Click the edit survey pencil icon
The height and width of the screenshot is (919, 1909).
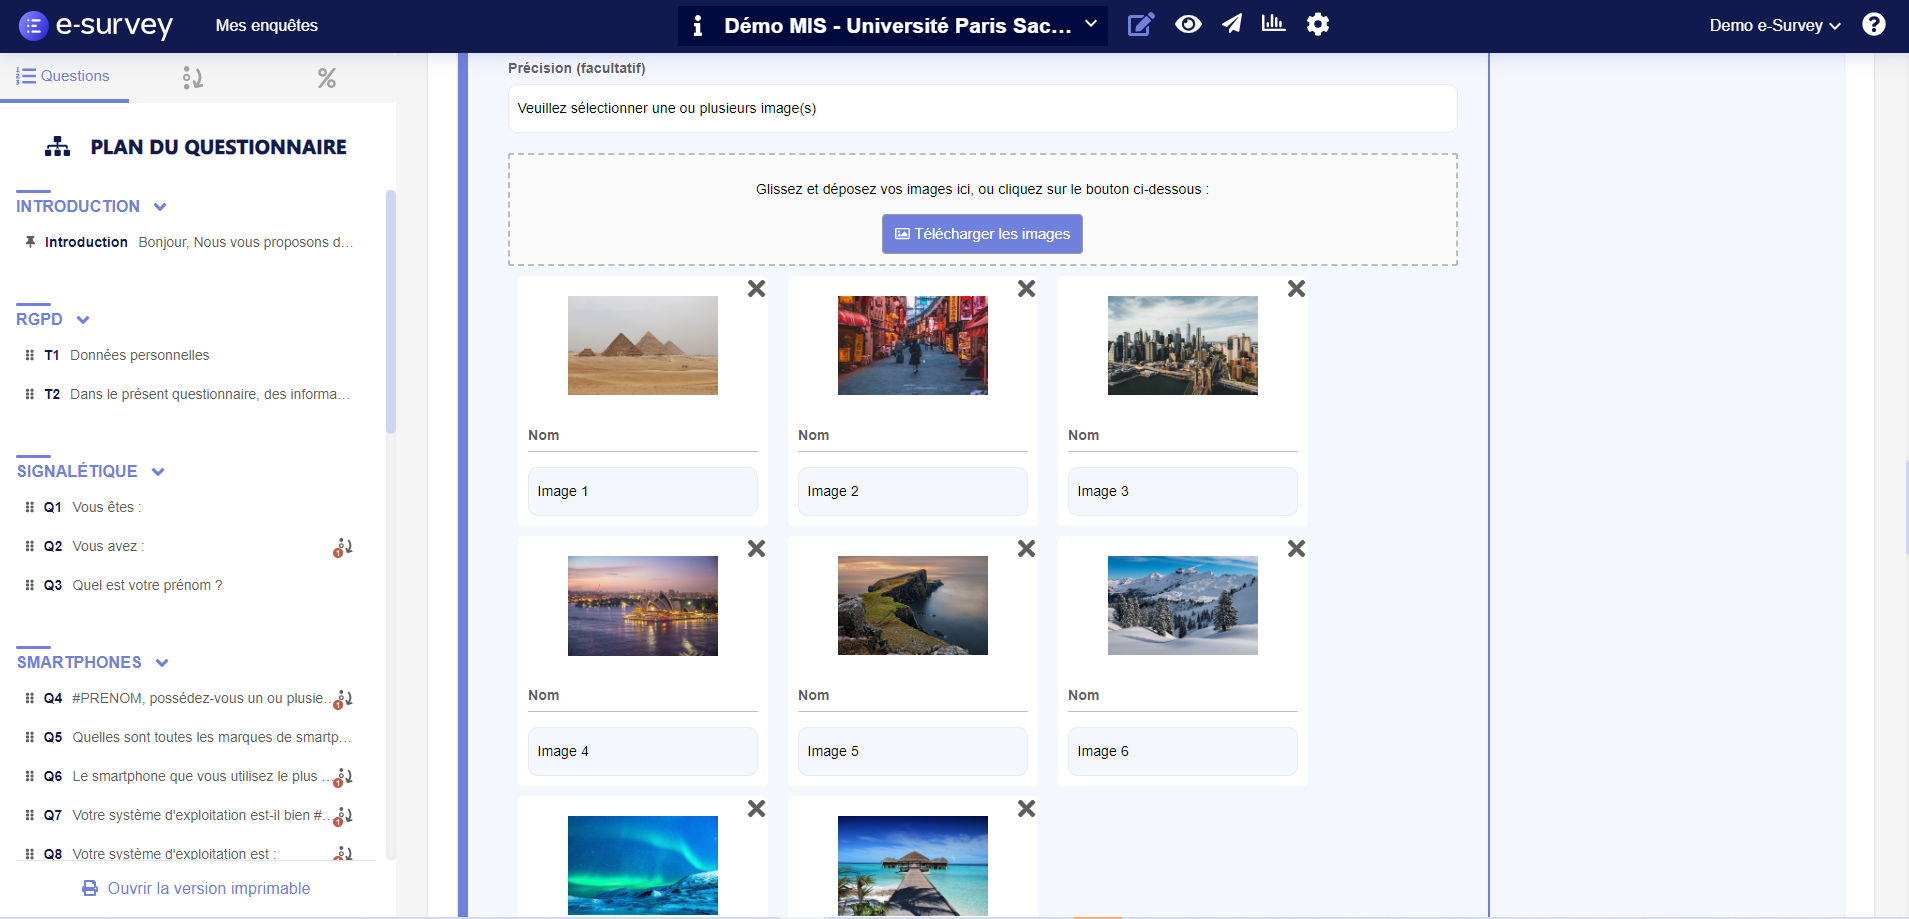pos(1141,24)
